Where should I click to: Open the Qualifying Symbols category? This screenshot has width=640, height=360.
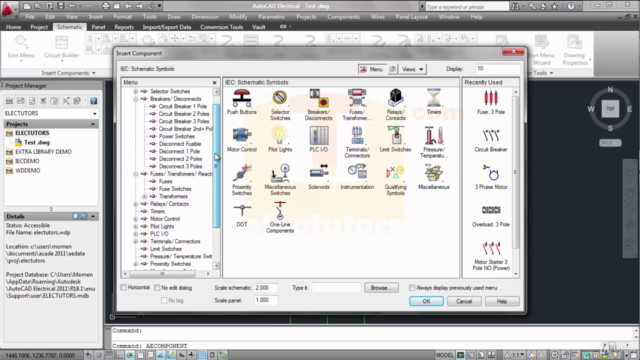395,180
